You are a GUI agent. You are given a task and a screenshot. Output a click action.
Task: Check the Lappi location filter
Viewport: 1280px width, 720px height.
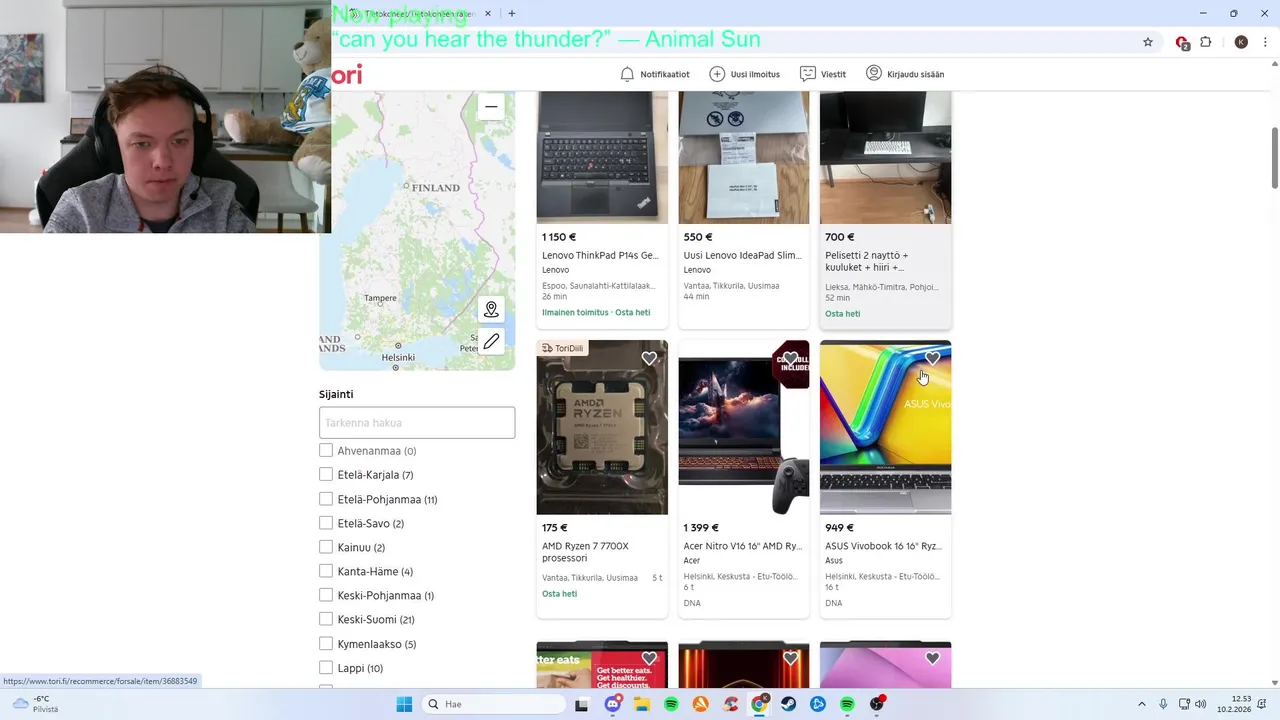[x=326, y=668]
